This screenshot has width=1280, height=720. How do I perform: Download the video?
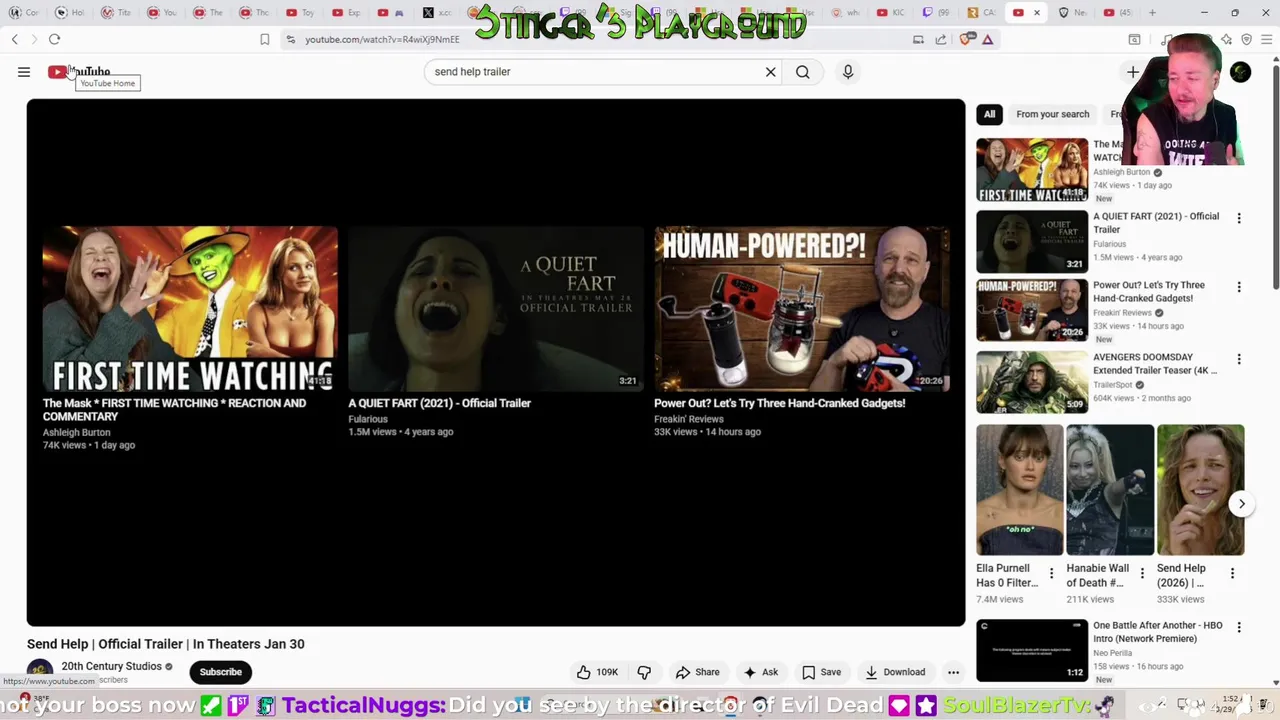point(895,672)
